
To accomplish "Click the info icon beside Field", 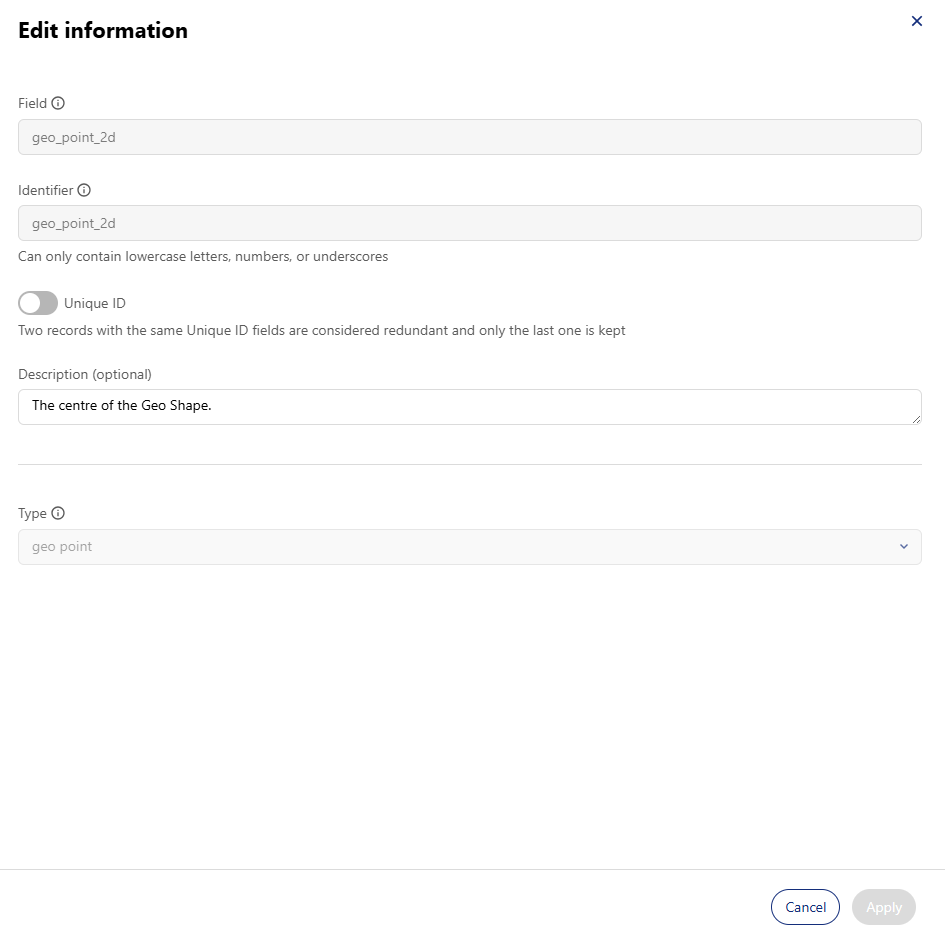I will [x=58, y=103].
